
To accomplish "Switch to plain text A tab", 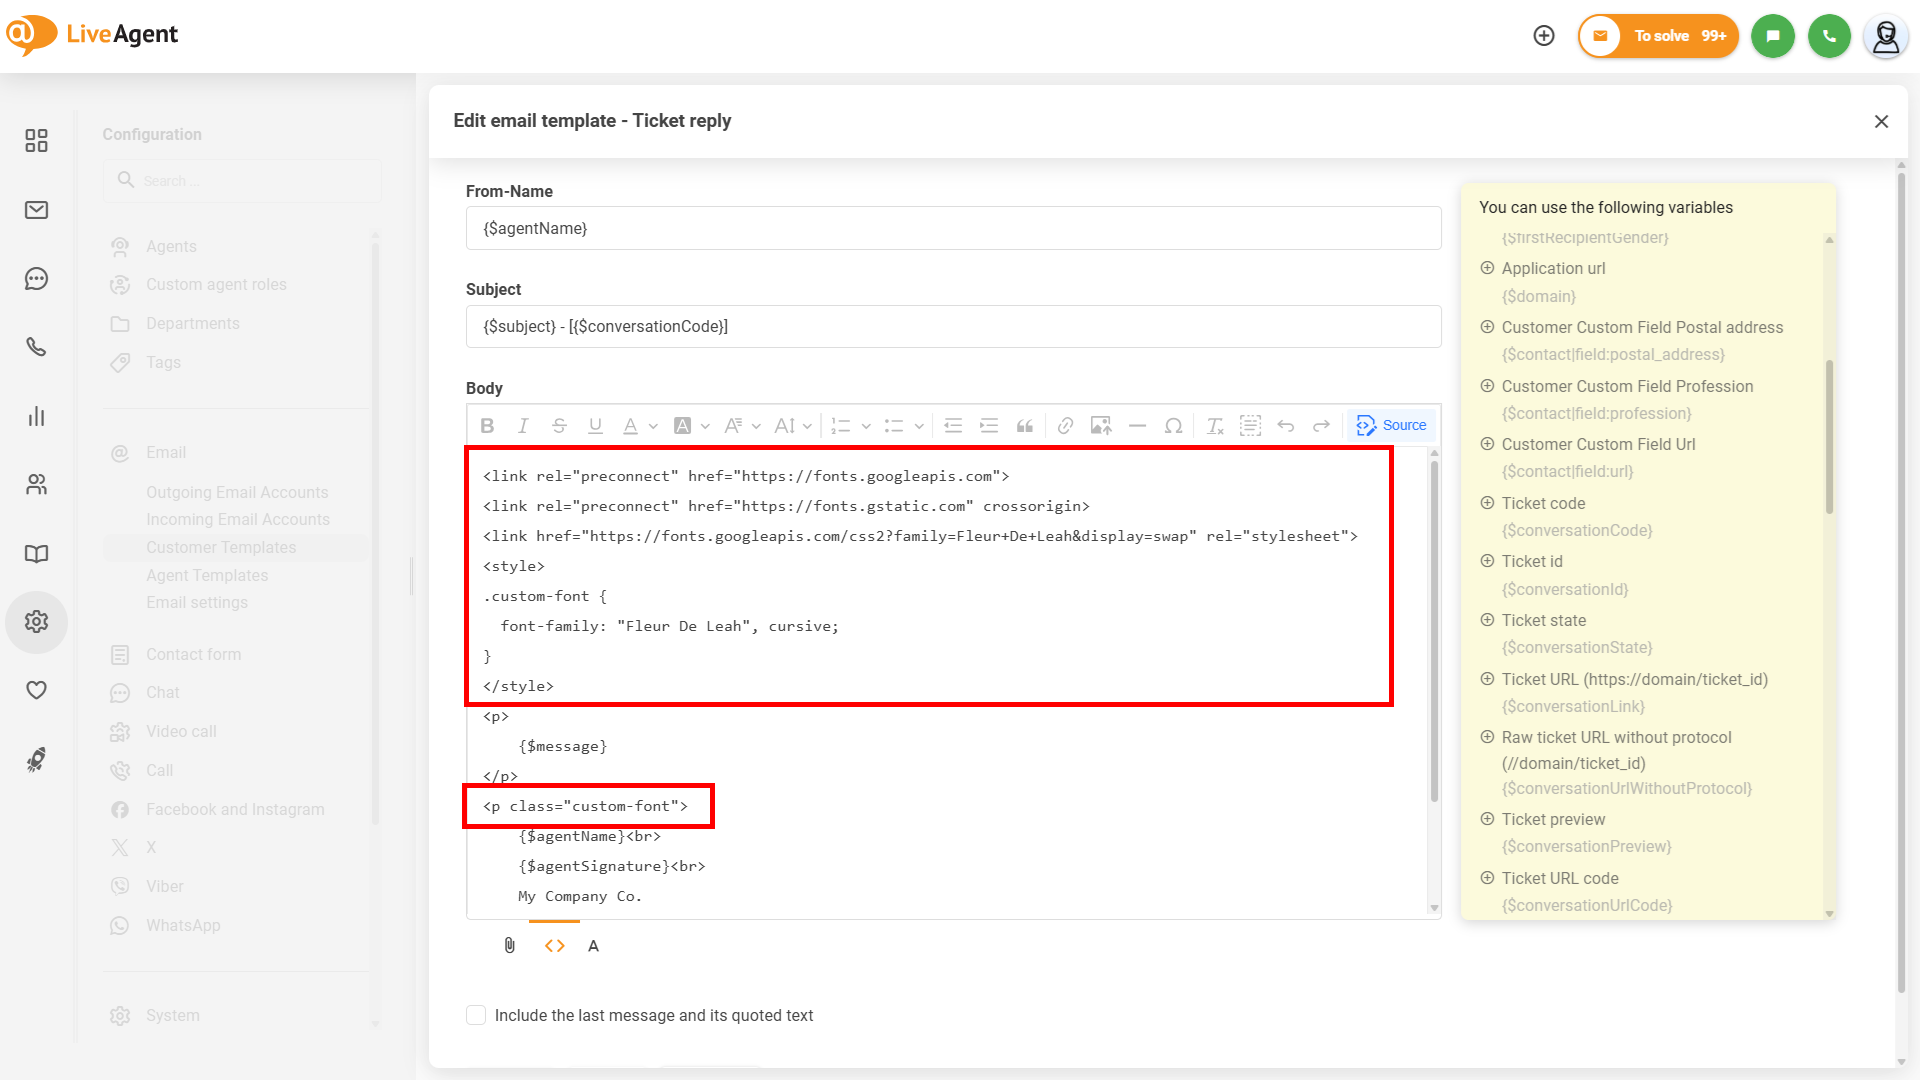I will pyautogui.click(x=593, y=946).
